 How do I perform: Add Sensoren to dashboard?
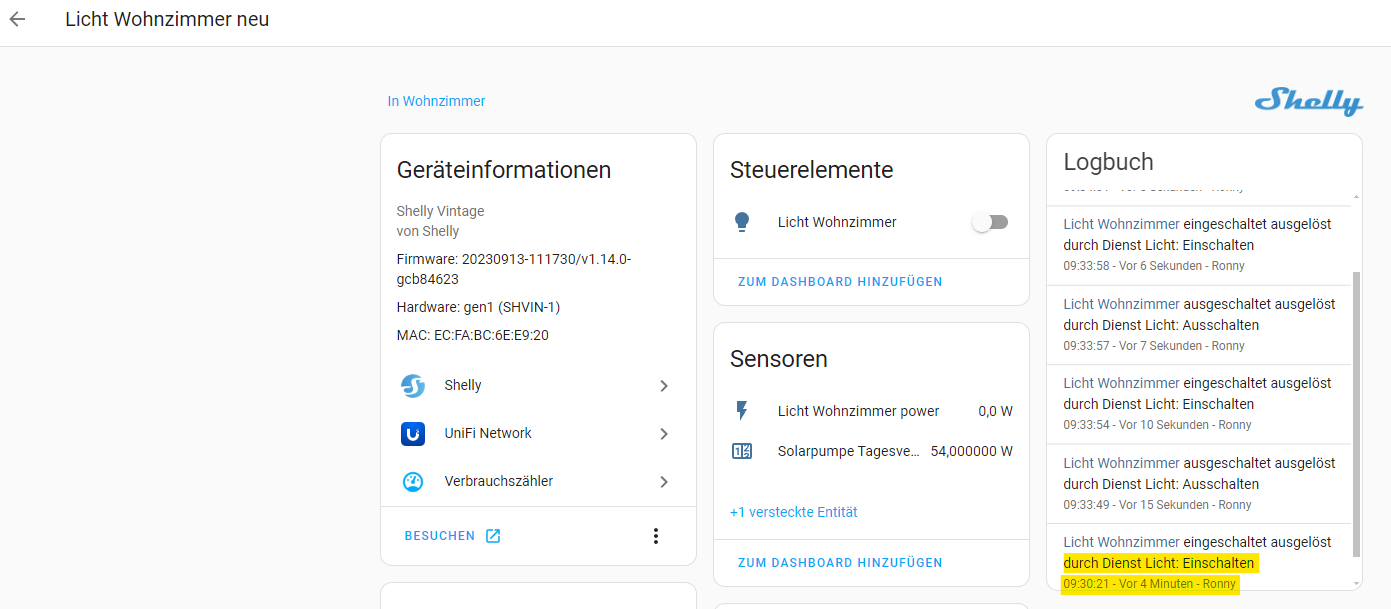click(840, 563)
